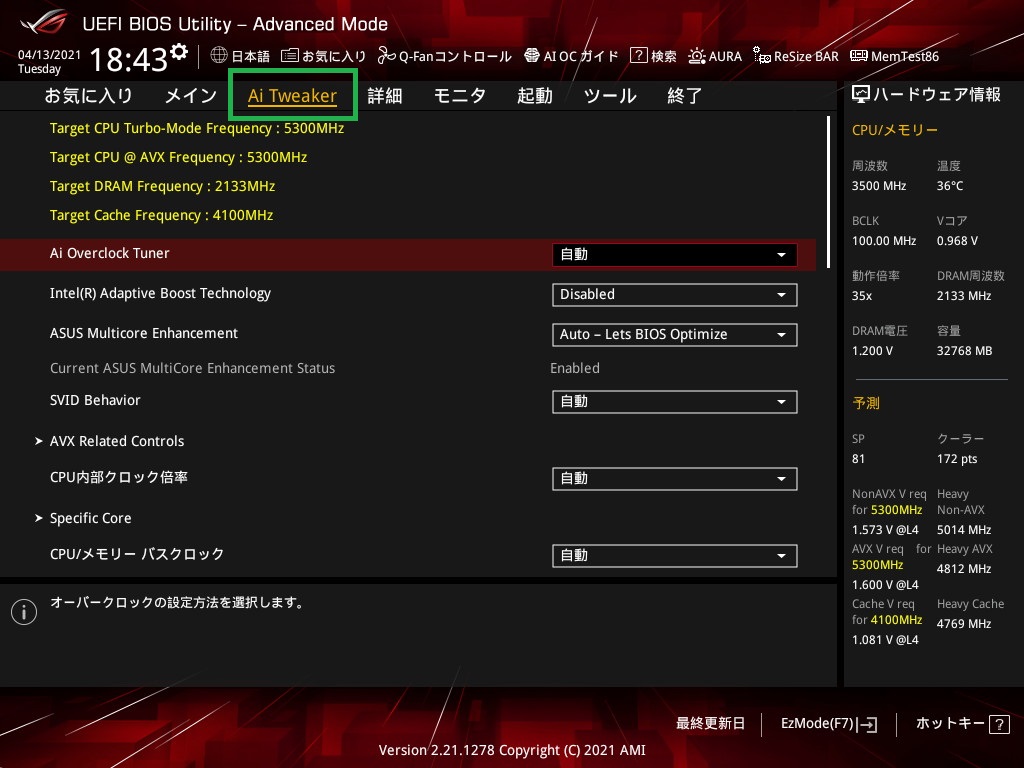Switch to 終了 tab

pos(684,95)
